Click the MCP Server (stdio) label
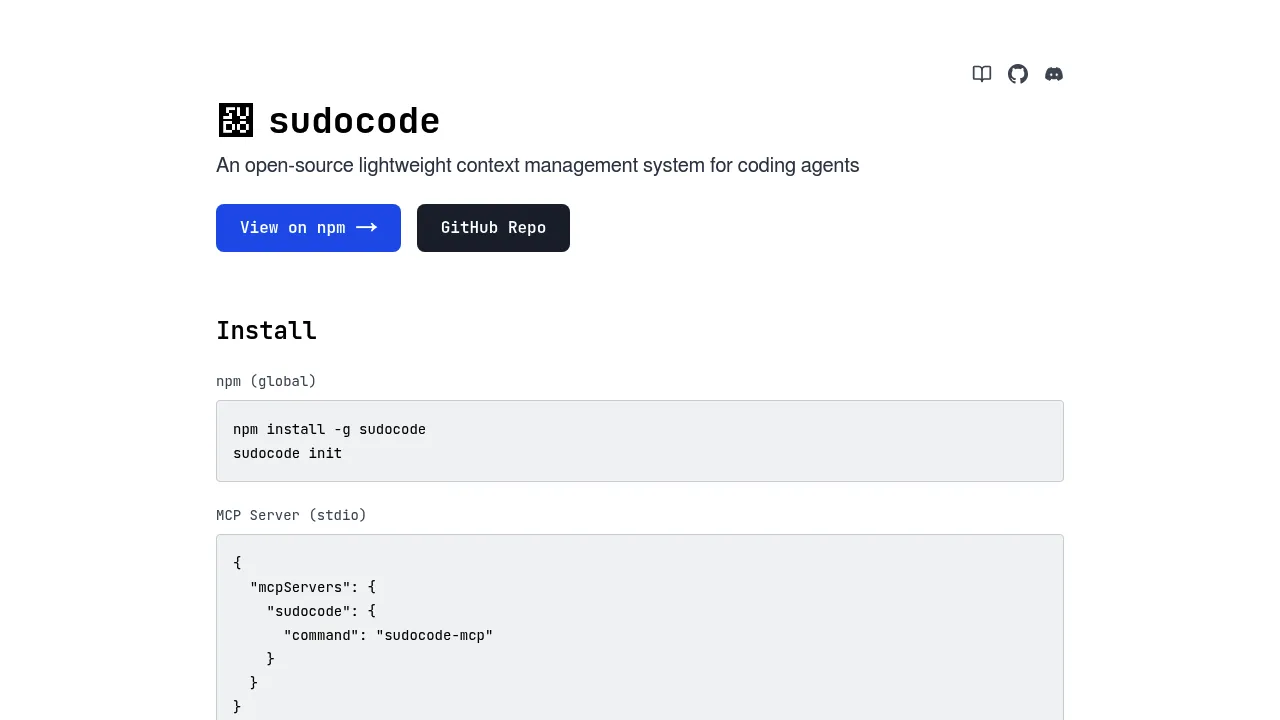The width and height of the screenshot is (1280, 720). (291, 515)
